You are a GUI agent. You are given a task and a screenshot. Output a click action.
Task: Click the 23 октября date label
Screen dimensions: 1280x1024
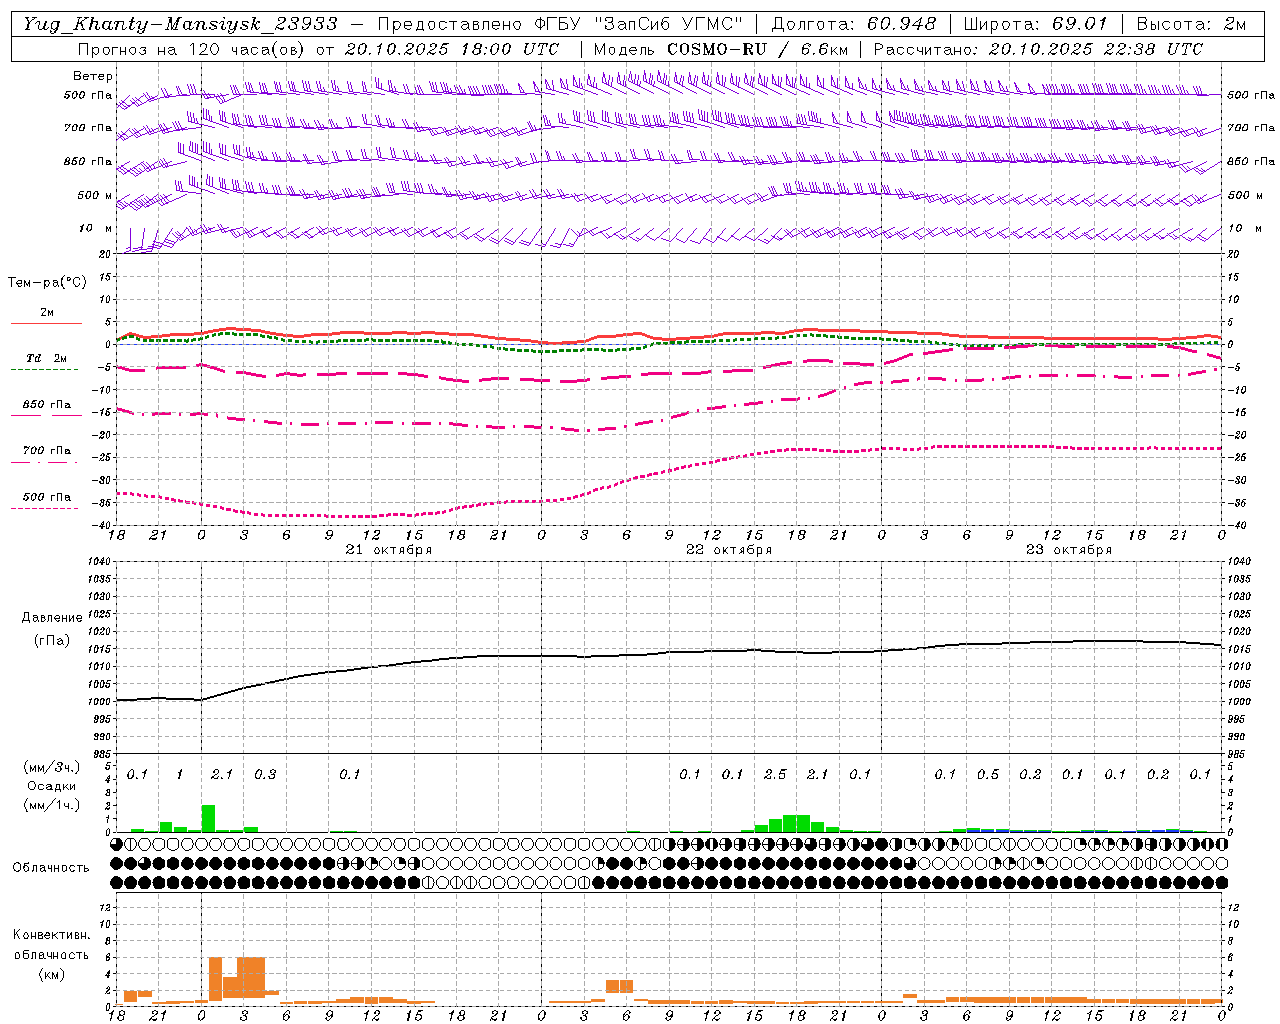(x=1068, y=550)
